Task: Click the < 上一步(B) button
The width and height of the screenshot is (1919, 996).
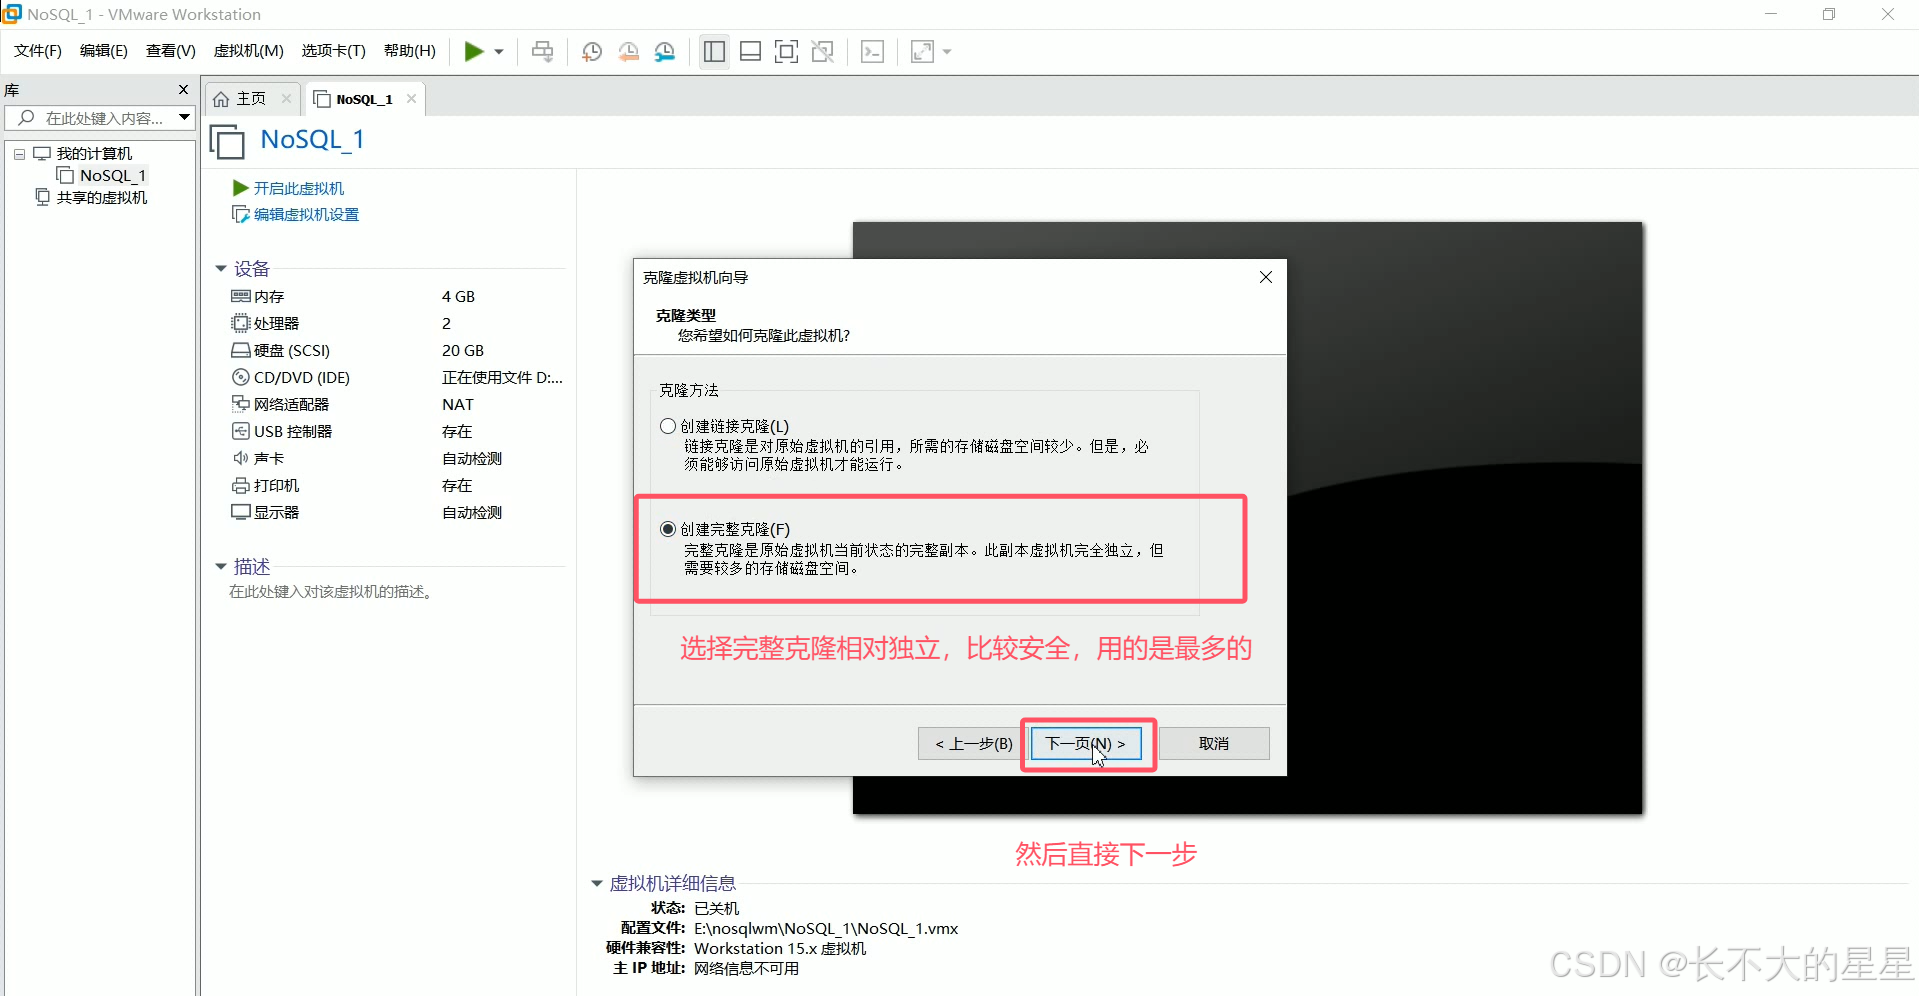Action: tap(972, 744)
